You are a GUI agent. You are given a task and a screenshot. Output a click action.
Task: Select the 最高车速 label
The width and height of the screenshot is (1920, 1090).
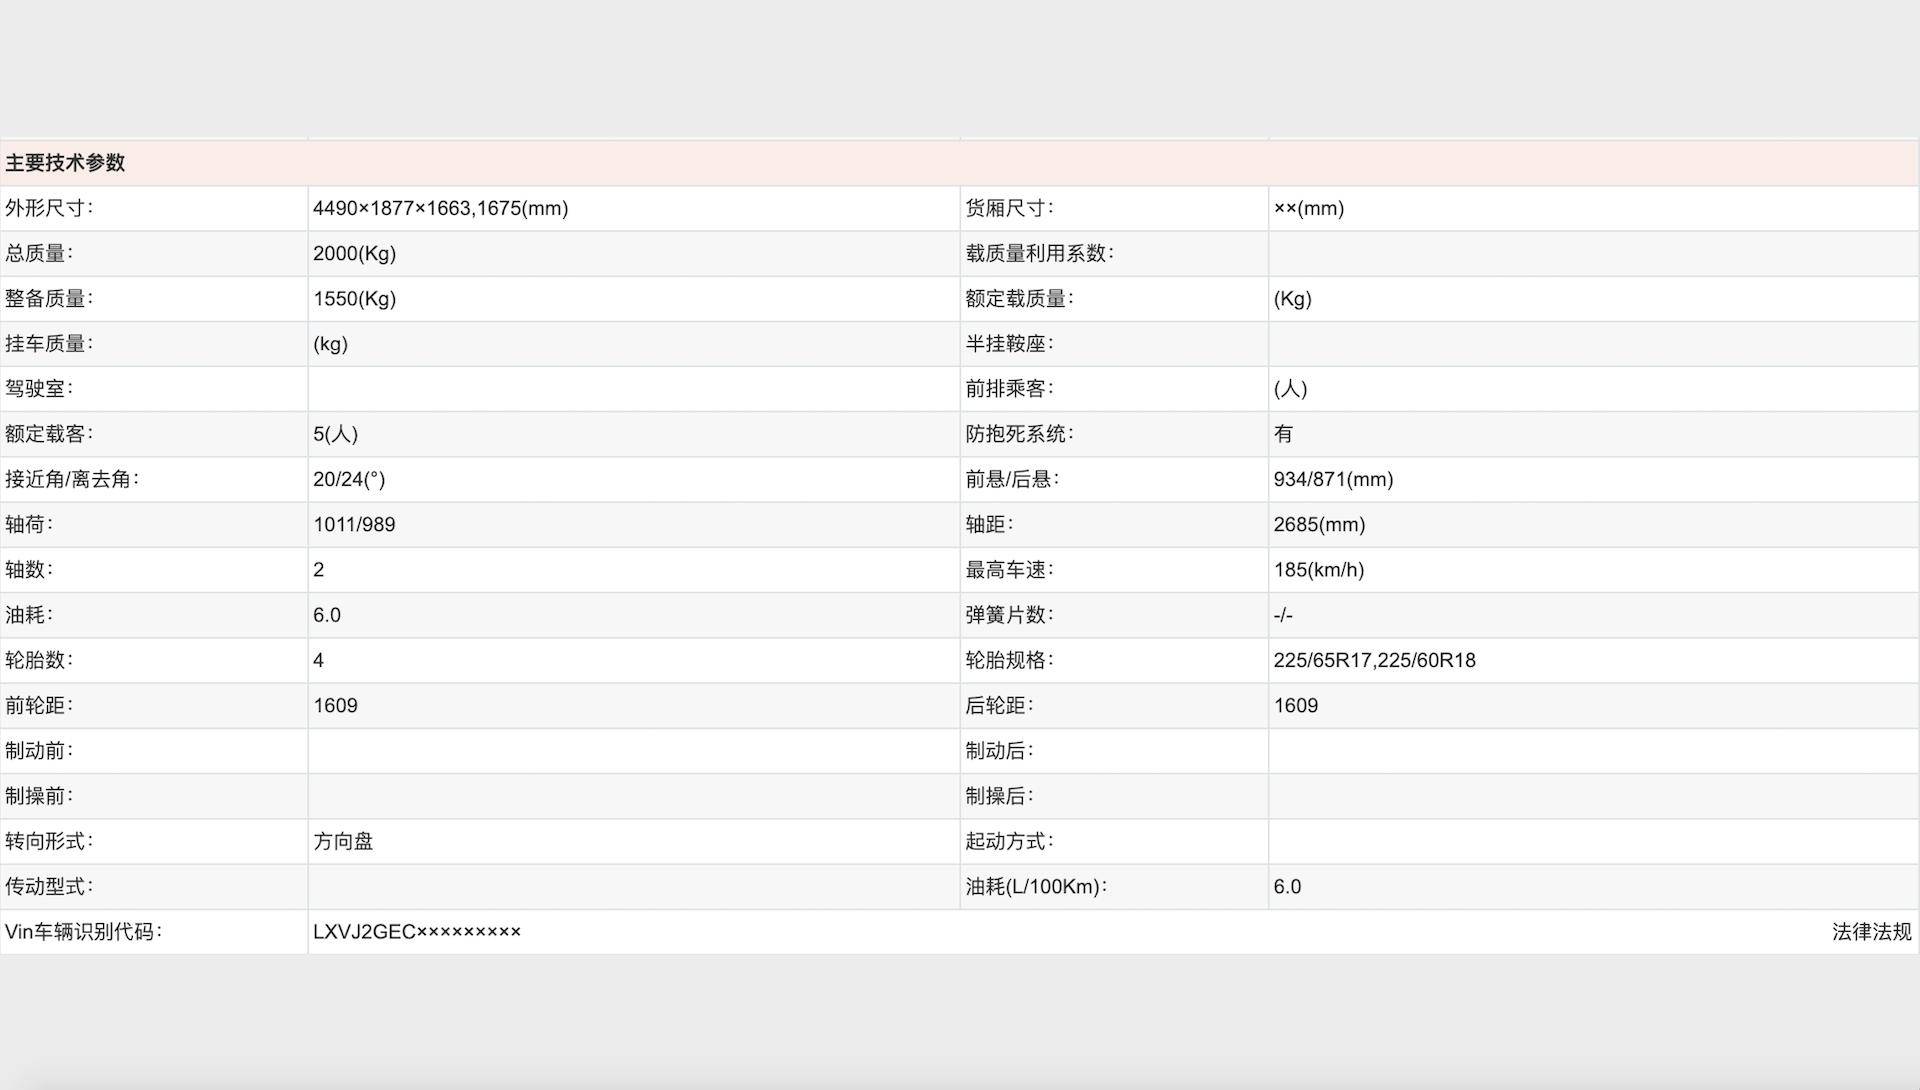(1009, 569)
